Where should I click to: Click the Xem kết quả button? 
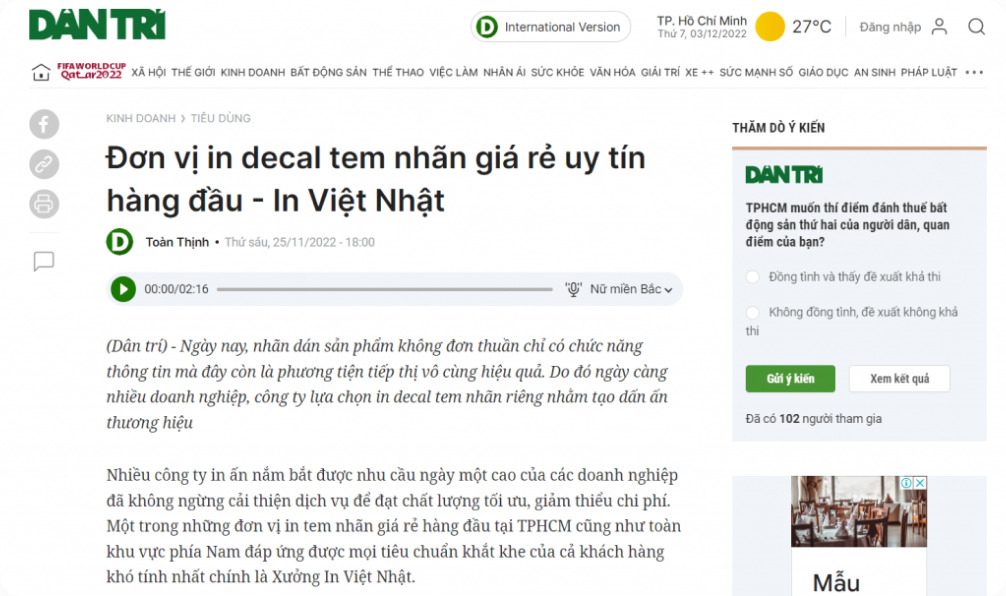[x=899, y=379]
